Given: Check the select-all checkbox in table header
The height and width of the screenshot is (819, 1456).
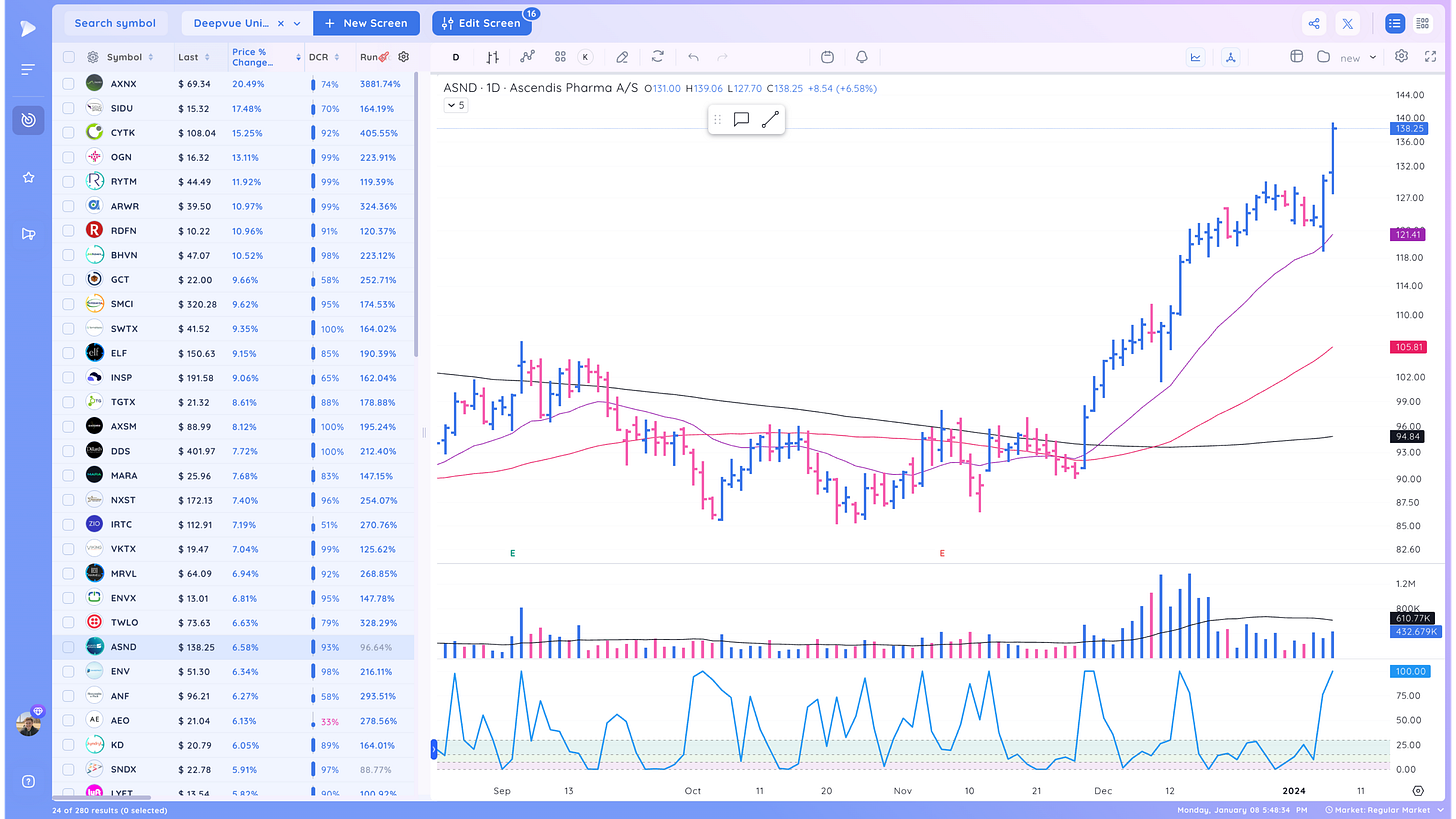Looking at the screenshot, I should 68,57.
